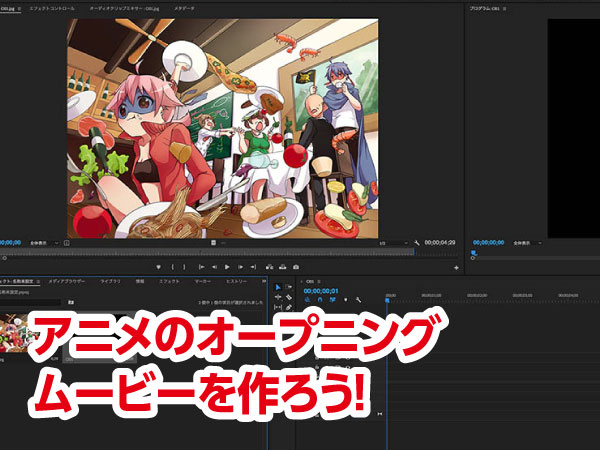Switch to Libraries tab
The width and height of the screenshot is (600, 450).
click(110, 281)
